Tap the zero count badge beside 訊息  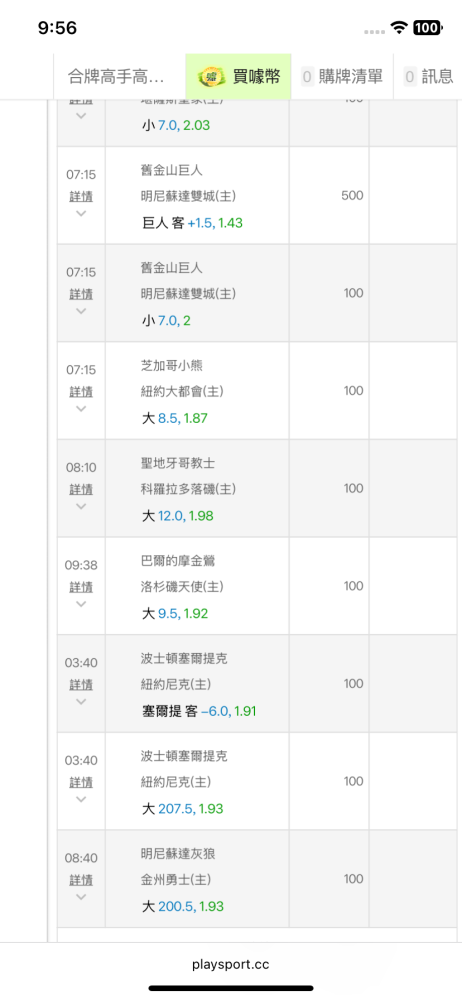click(410, 77)
